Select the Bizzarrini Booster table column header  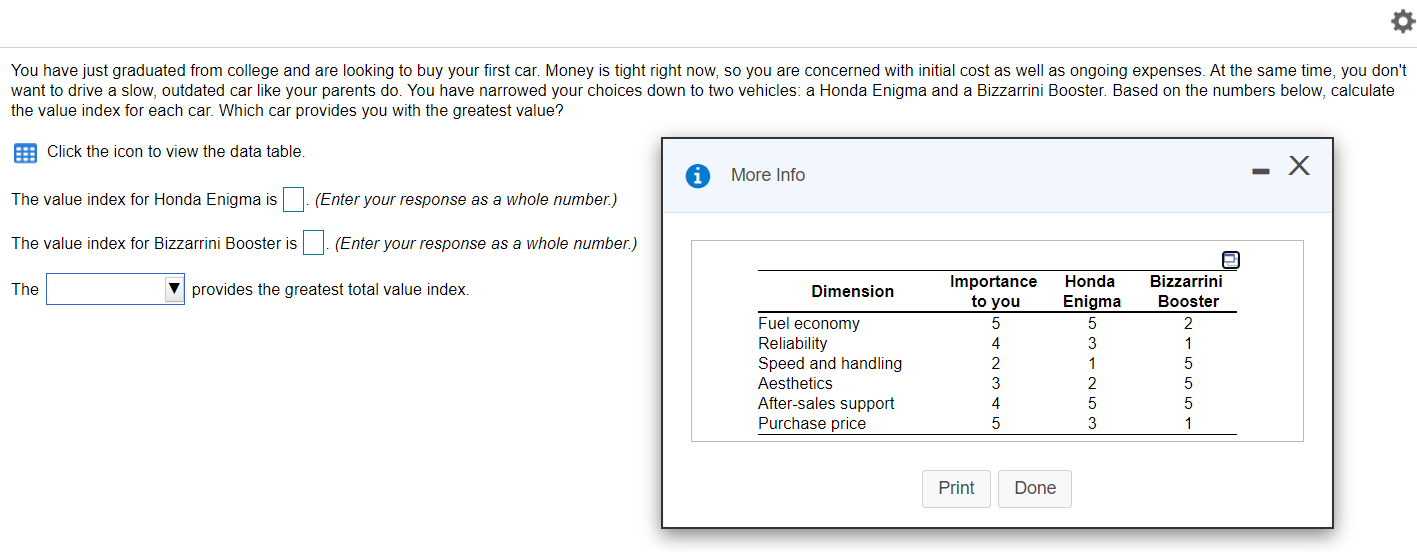(x=1187, y=291)
